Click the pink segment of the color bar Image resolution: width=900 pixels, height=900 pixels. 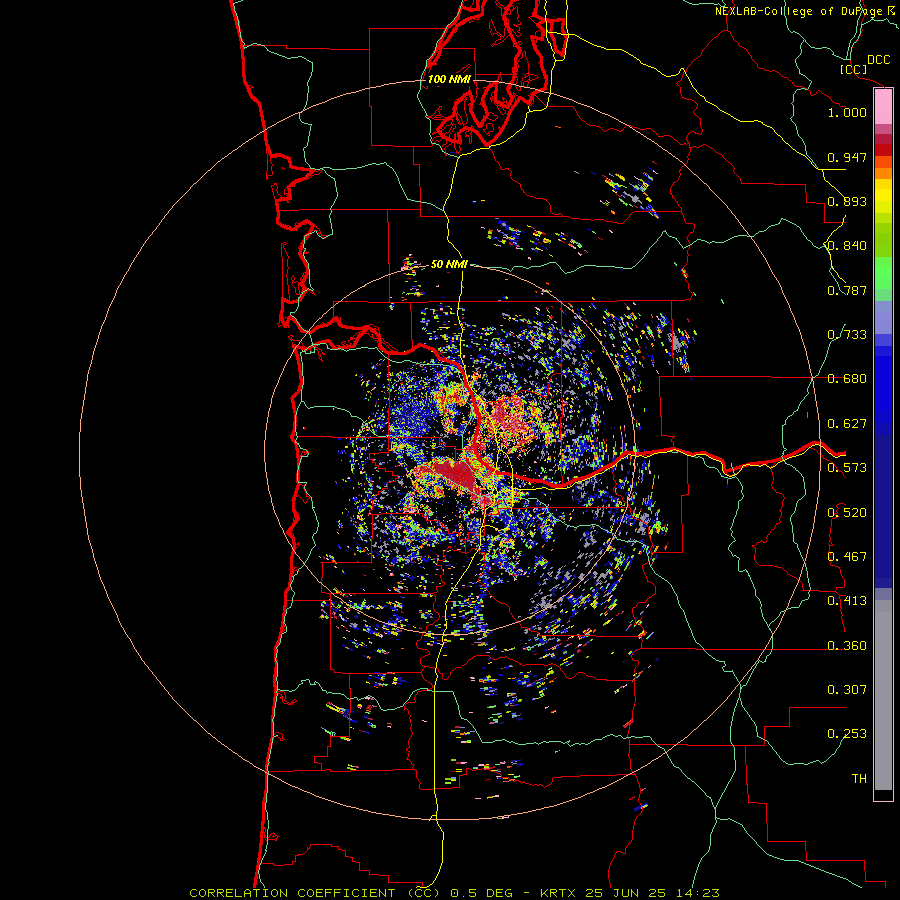tap(883, 106)
